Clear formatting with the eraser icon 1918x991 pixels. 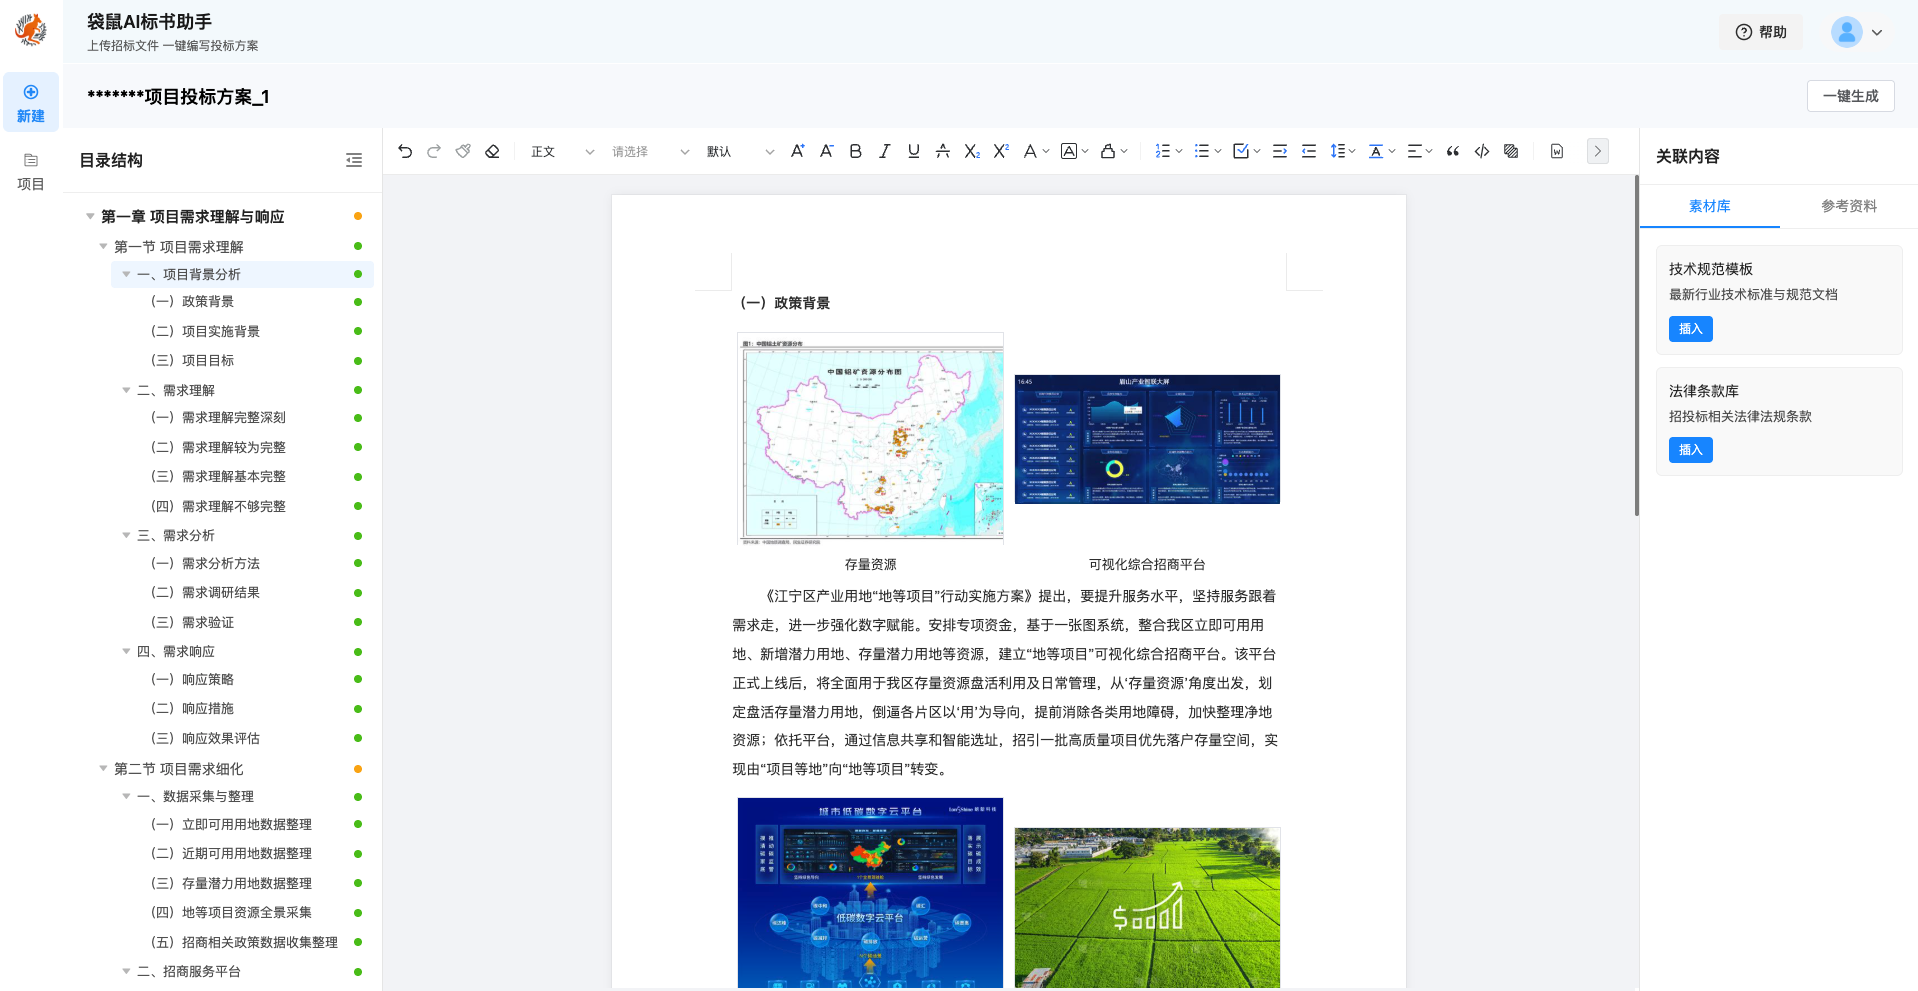pos(492,151)
